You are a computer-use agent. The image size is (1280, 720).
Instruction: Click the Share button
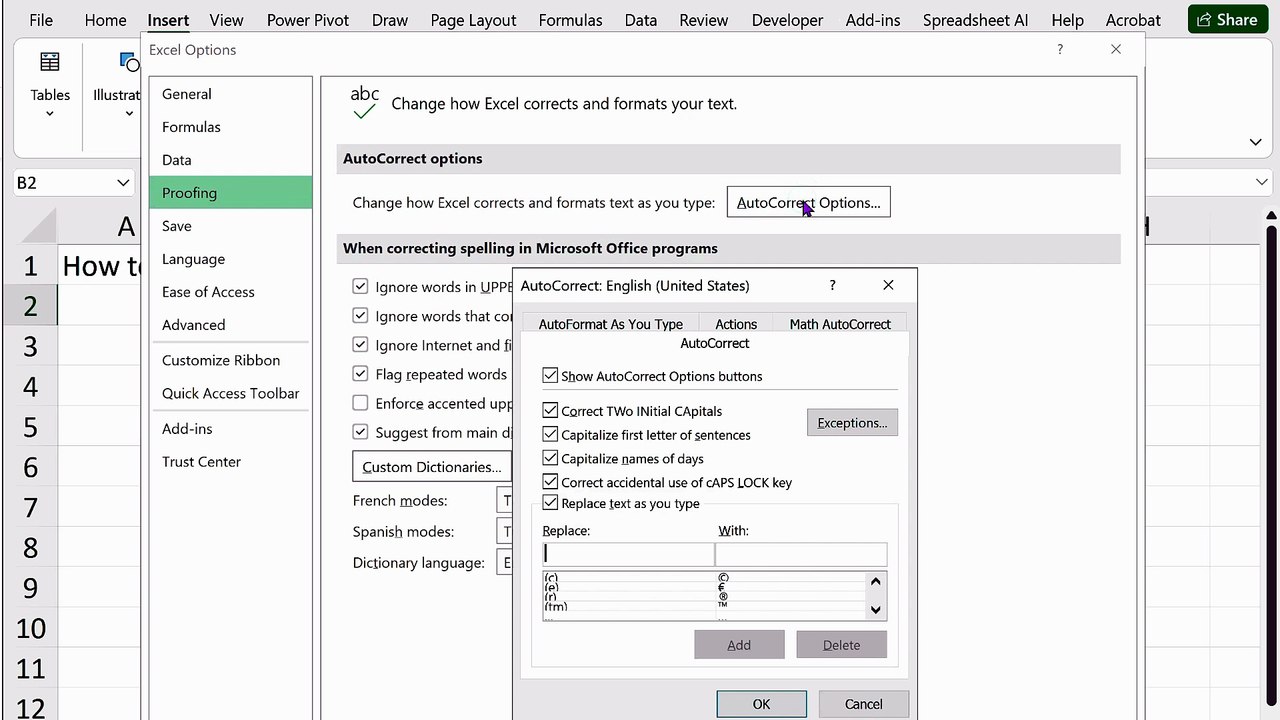click(1228, 20)
